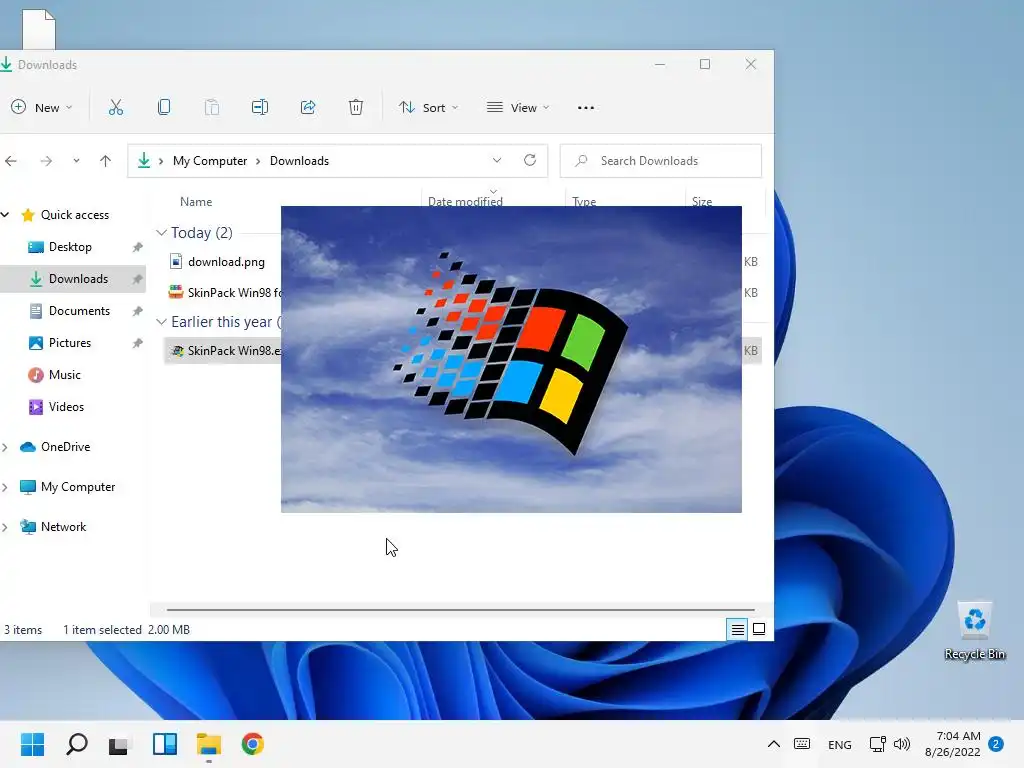This screenshot has width=1024, height=768.
Task: Open the touch keyboard tray icon
Action: click(802, 744)
